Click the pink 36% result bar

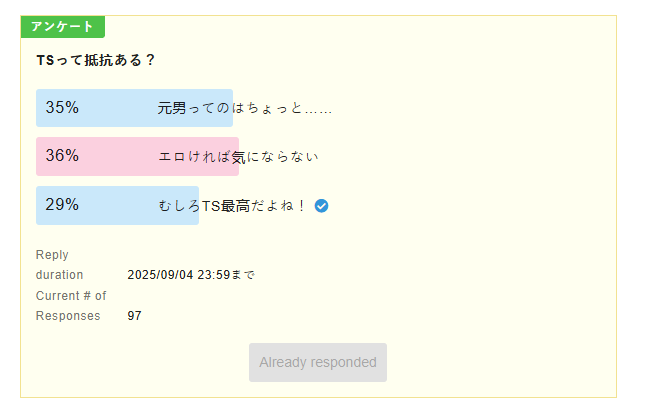[137, 156]
